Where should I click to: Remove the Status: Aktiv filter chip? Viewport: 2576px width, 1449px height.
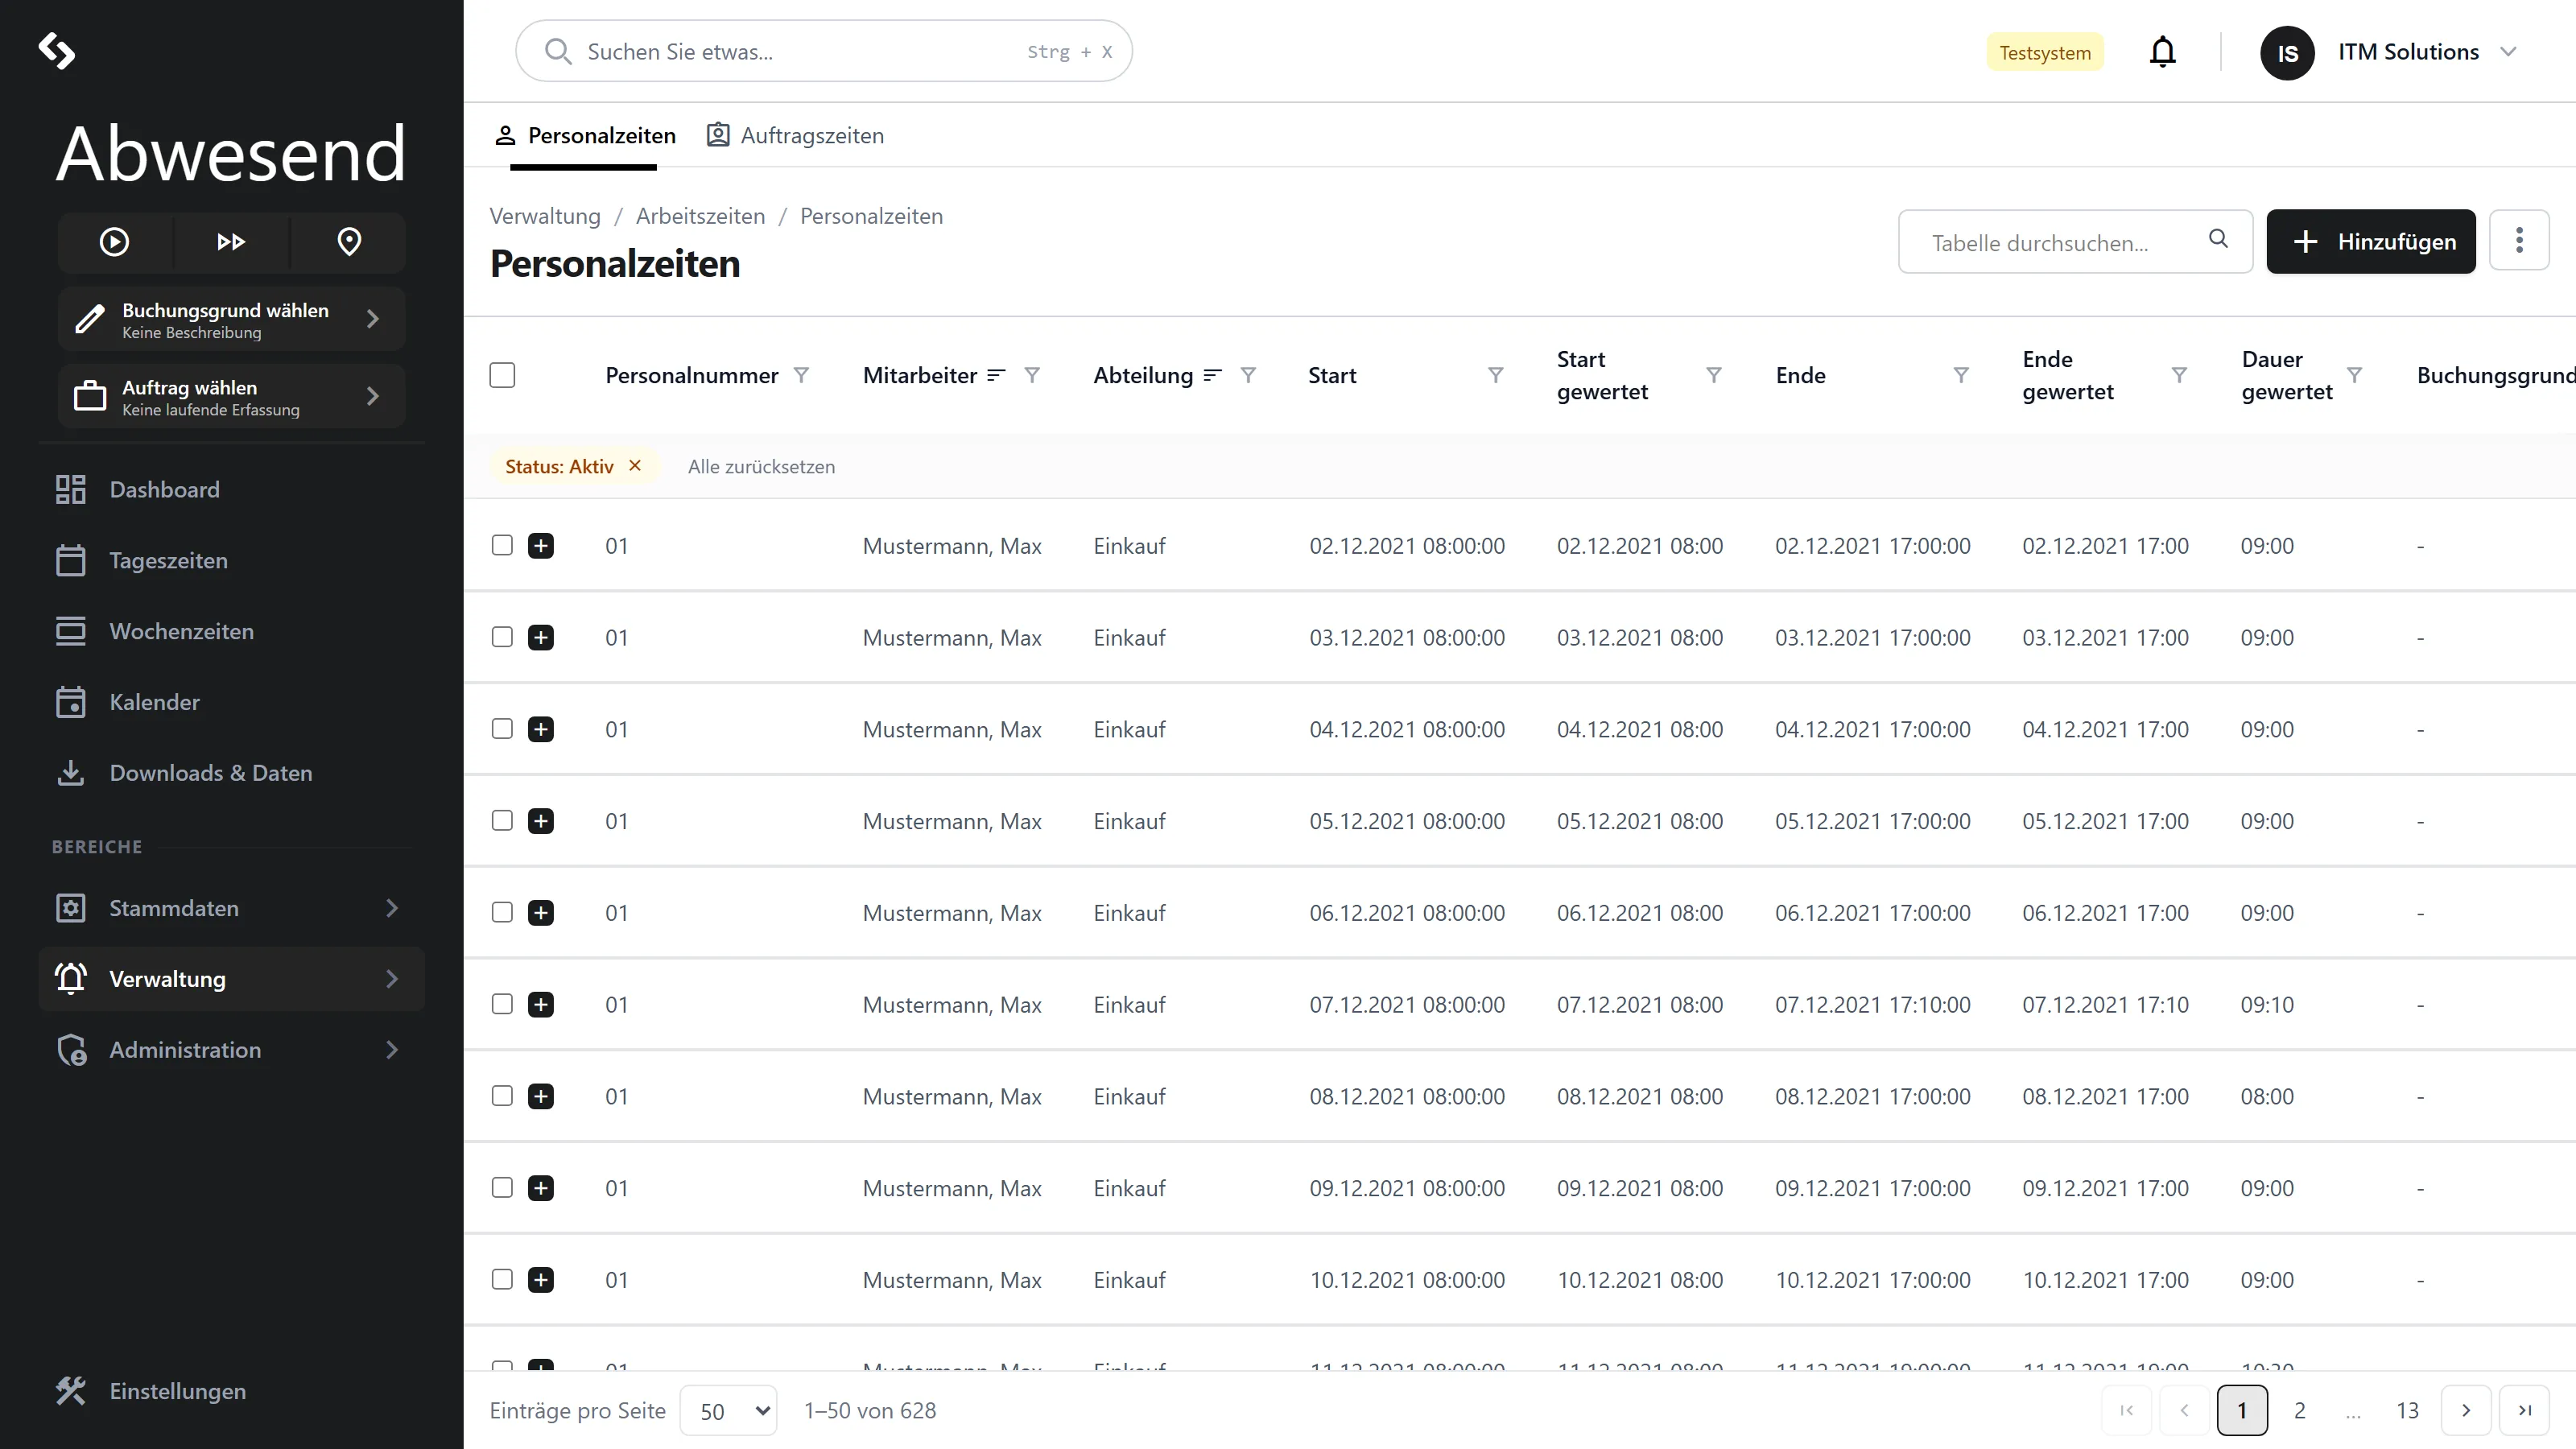[x=635, y=466]
